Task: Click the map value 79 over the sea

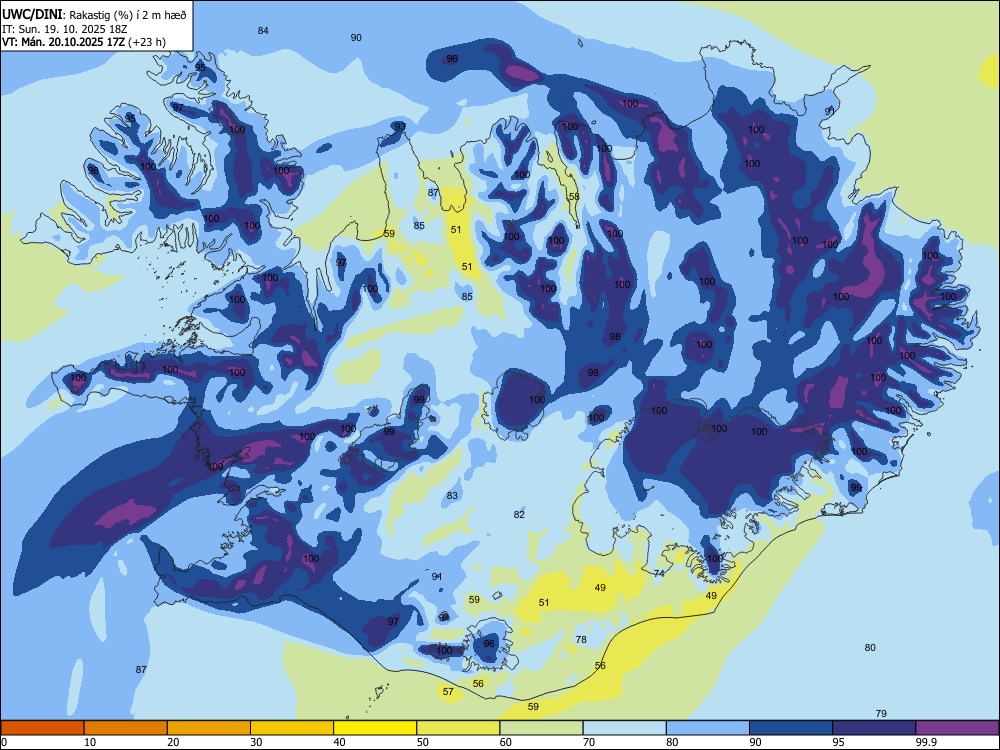Action: 881,714
